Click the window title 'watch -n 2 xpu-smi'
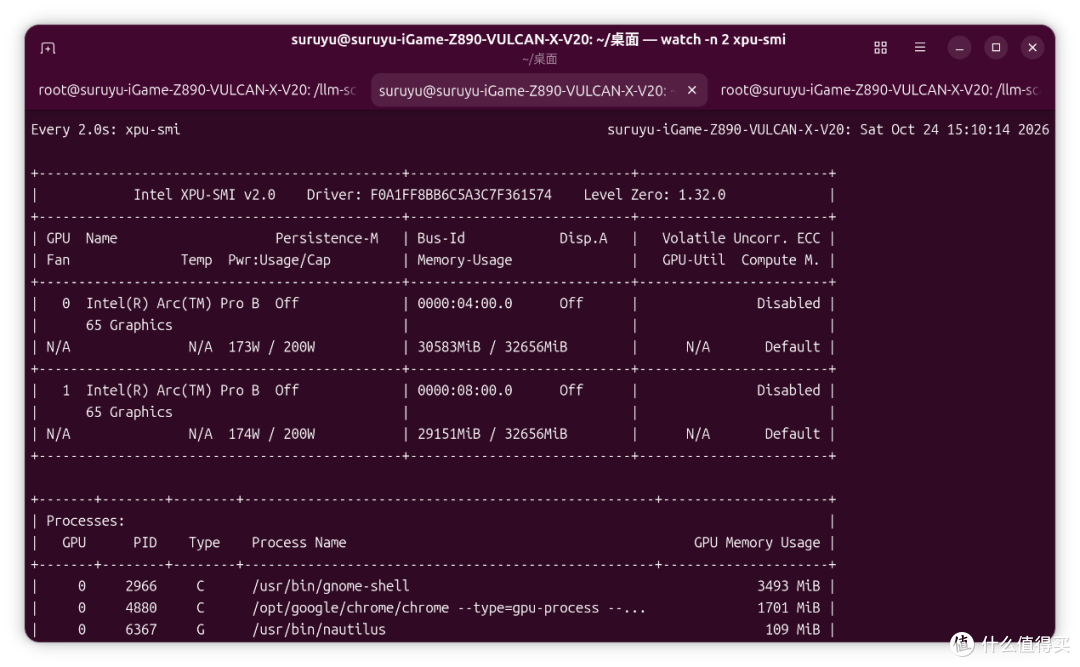Viewport: 1080px width, 667px height. pyautogui.click(x=723, y=40)
